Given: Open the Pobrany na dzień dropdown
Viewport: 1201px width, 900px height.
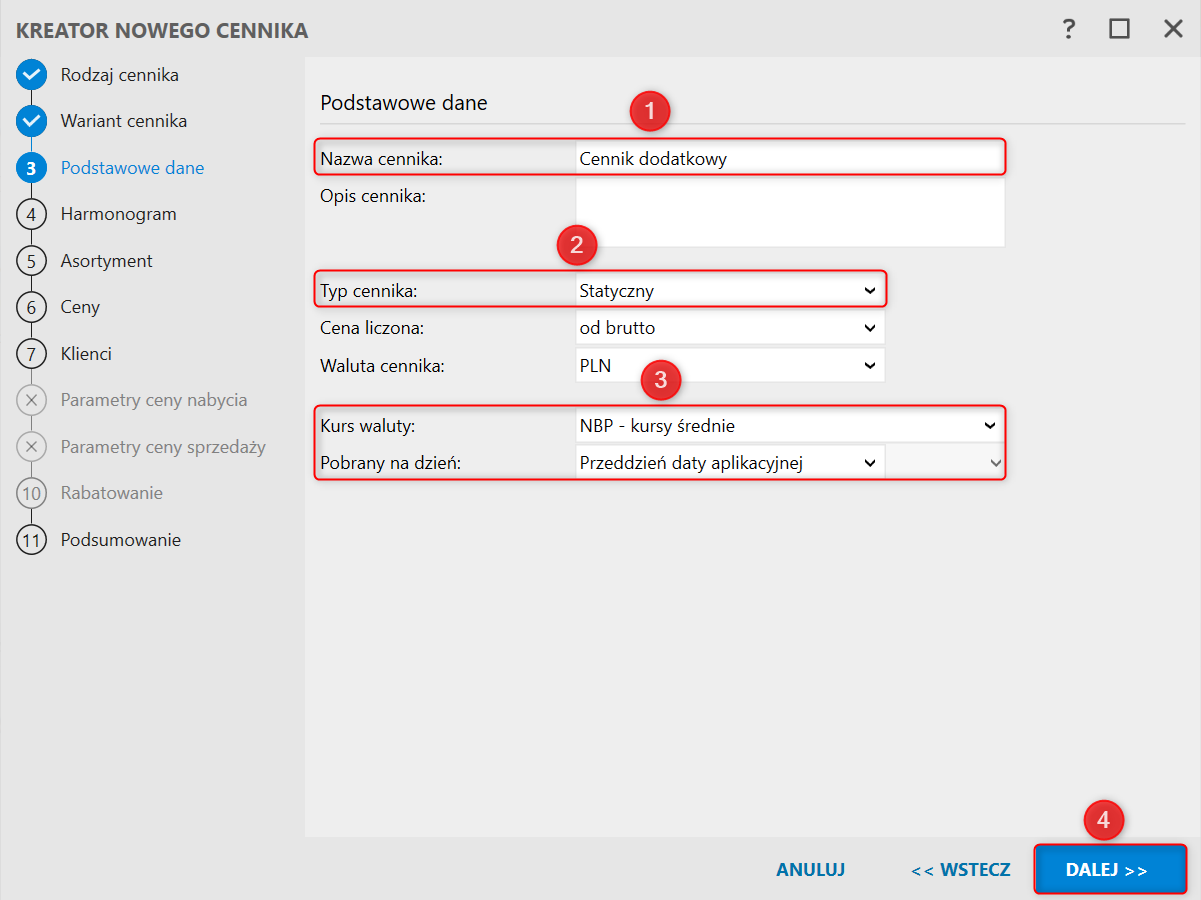Looking at the screenshot, I should 729,462.
